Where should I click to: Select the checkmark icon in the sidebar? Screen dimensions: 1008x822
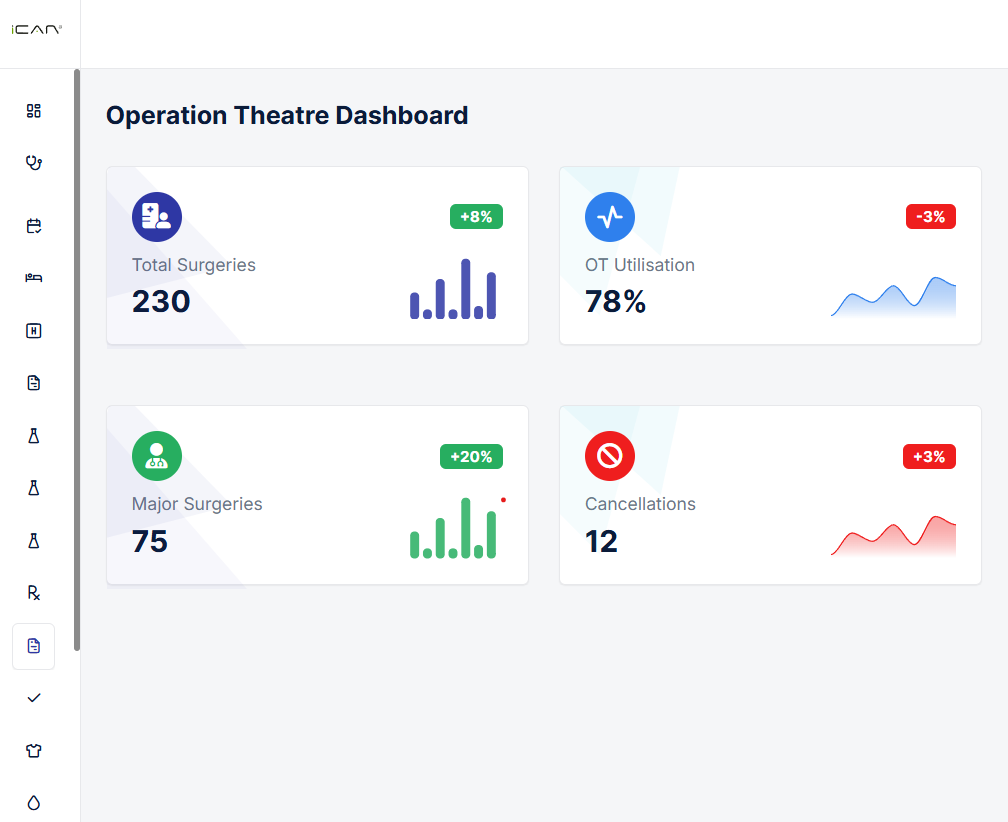33,698
